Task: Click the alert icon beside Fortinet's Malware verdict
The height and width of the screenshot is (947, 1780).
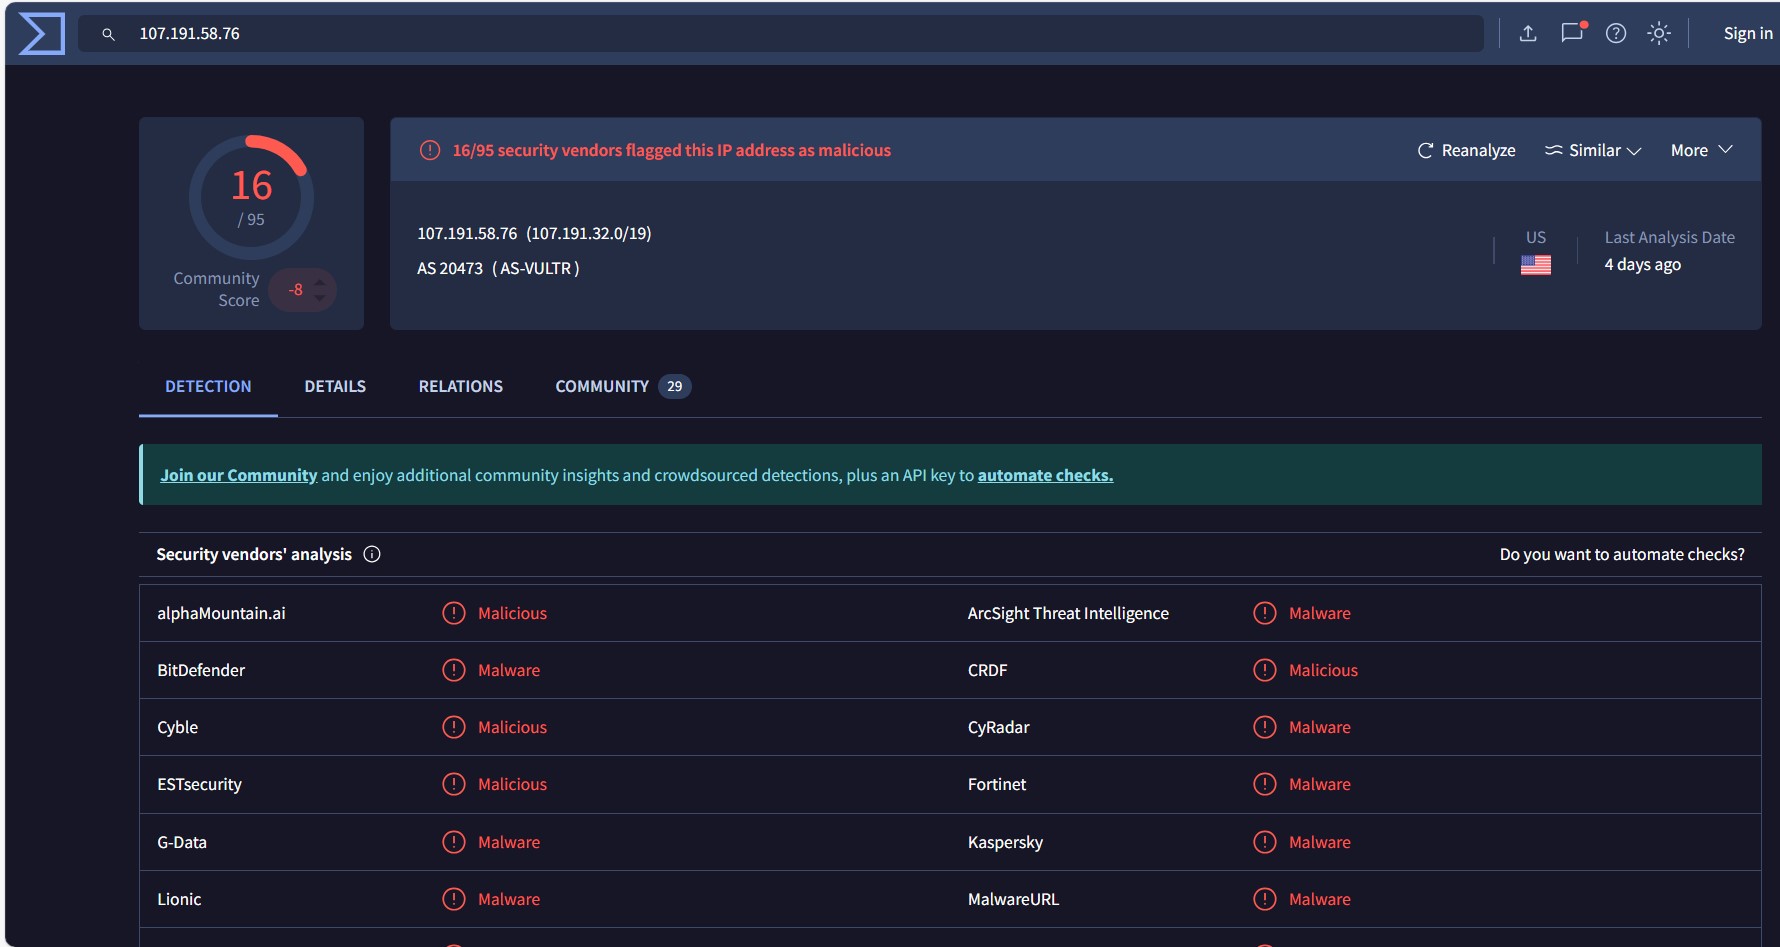Action: pyautogui.click(x=1265, y=784)
